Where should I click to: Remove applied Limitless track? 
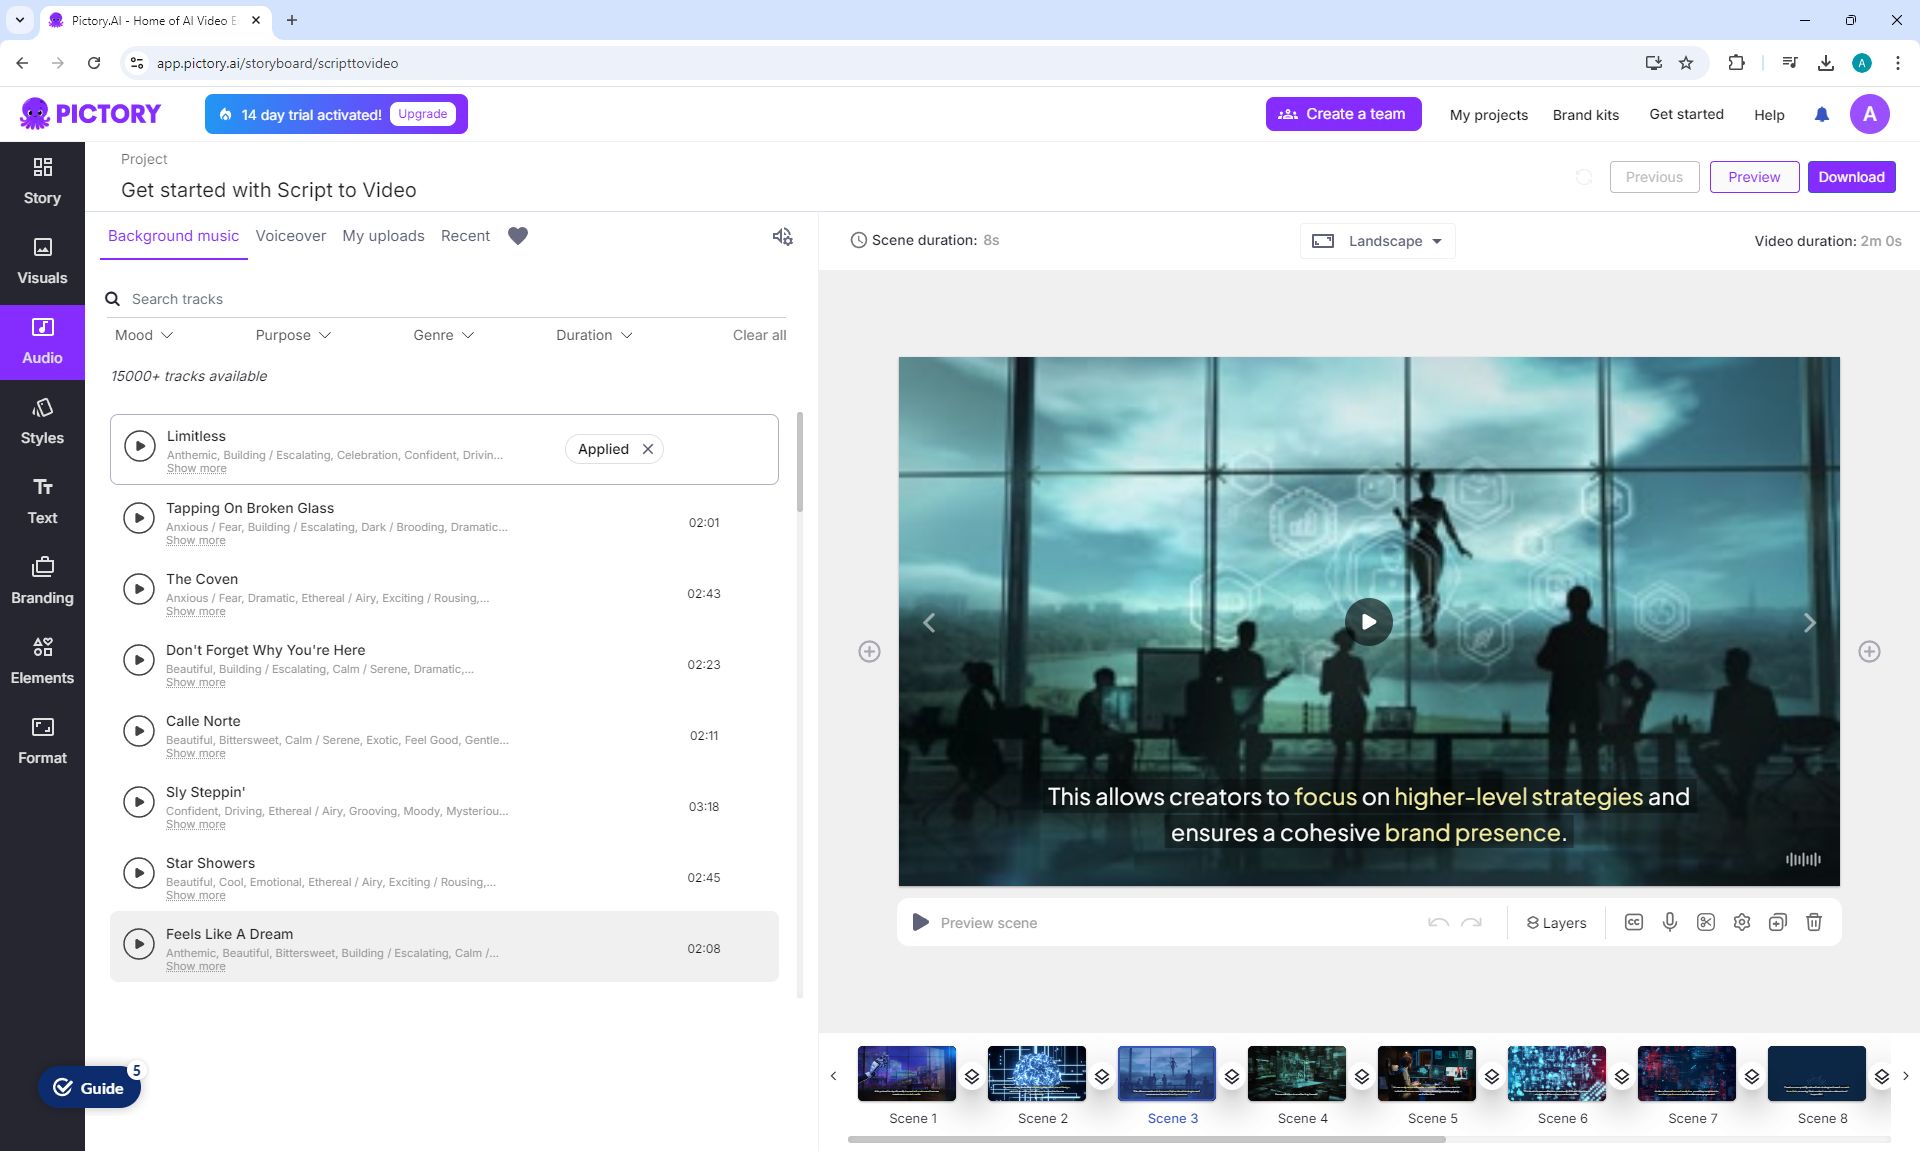click(x=648, y=449)
